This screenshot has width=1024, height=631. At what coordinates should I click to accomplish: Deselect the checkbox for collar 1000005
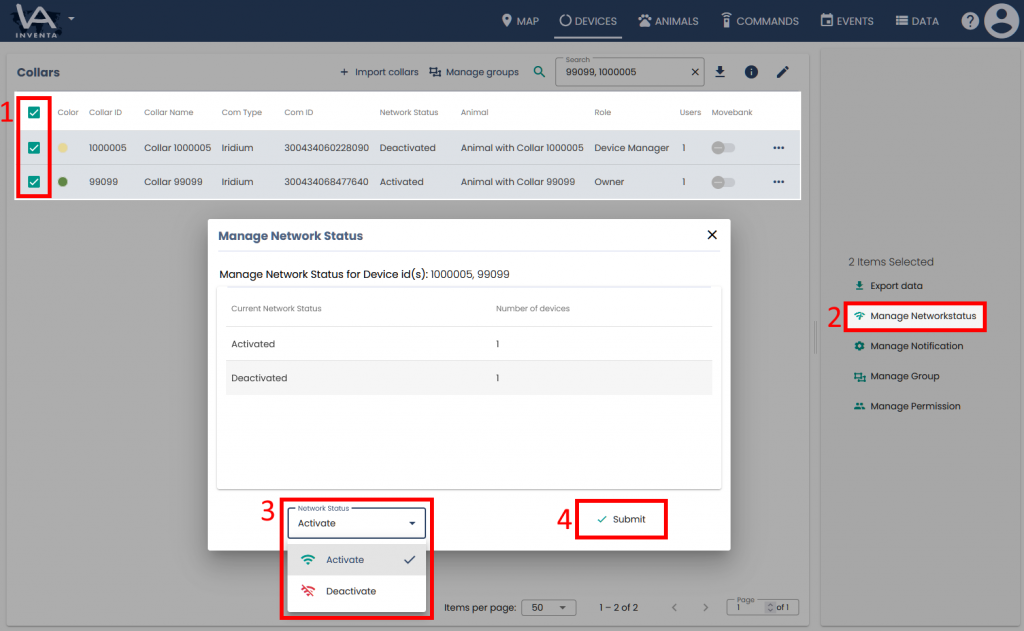pyautogui.click(x=34, y=148)
